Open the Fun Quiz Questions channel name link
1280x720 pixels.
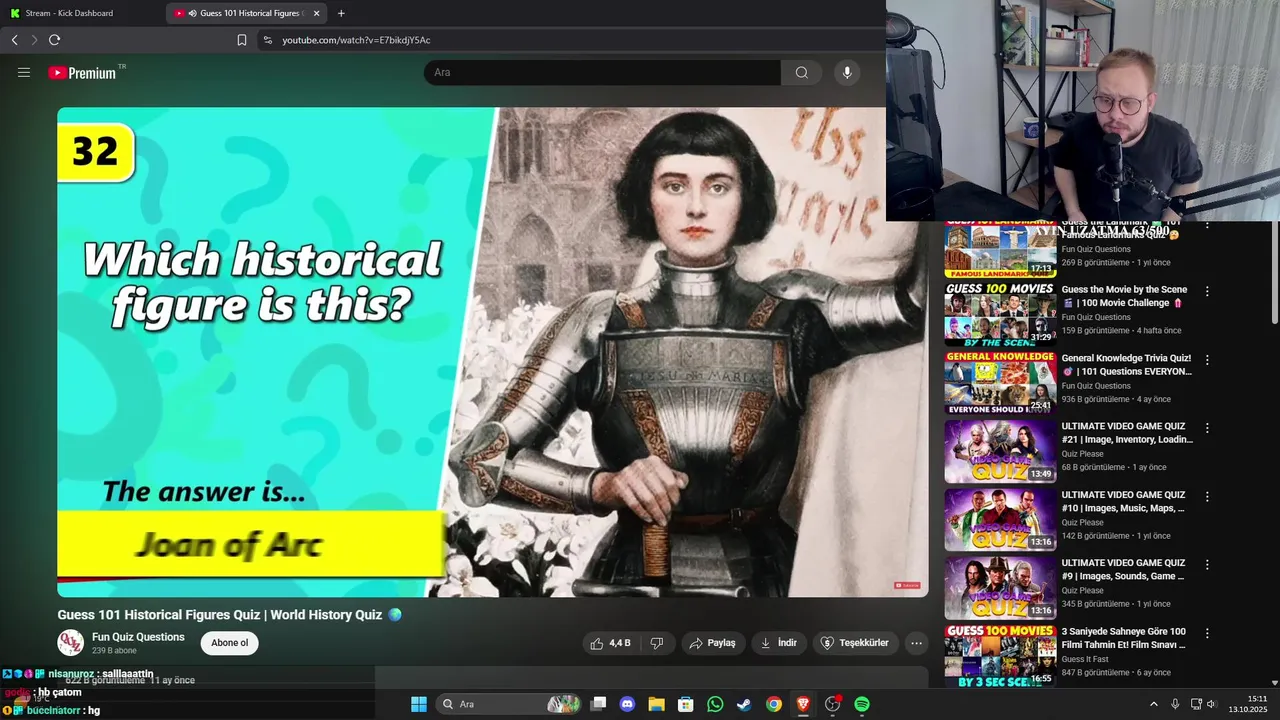[x=138, y=637]
